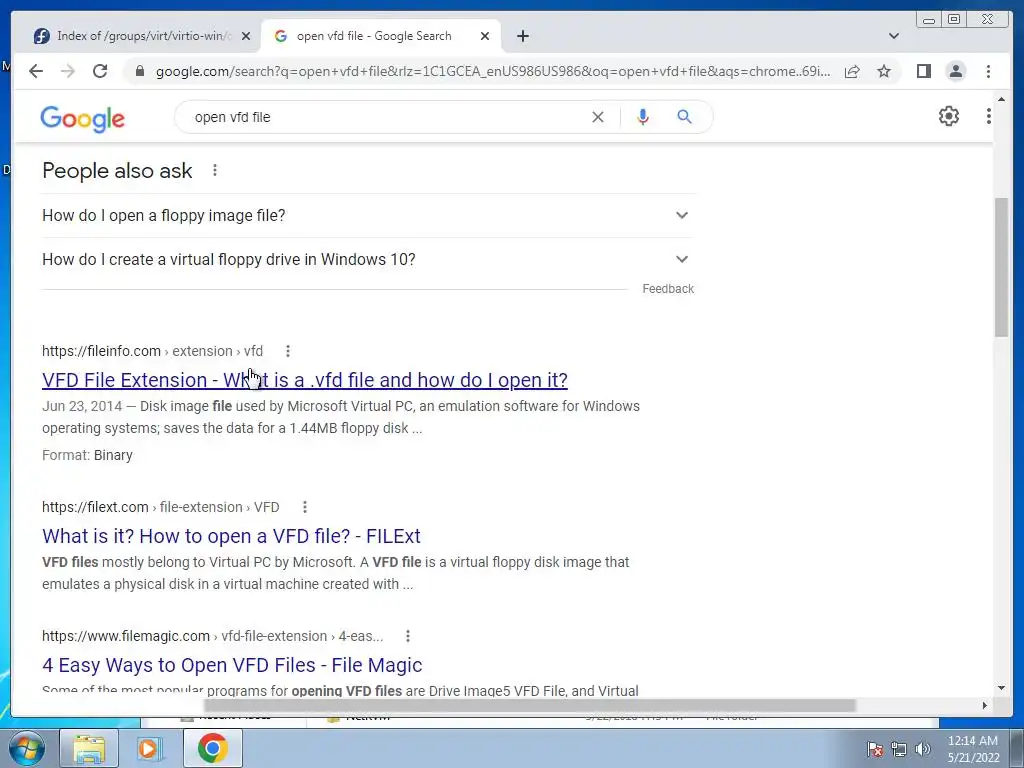Click the Feedback link
This screenshot has height=768, width=1024.
(x=668, y=289)
